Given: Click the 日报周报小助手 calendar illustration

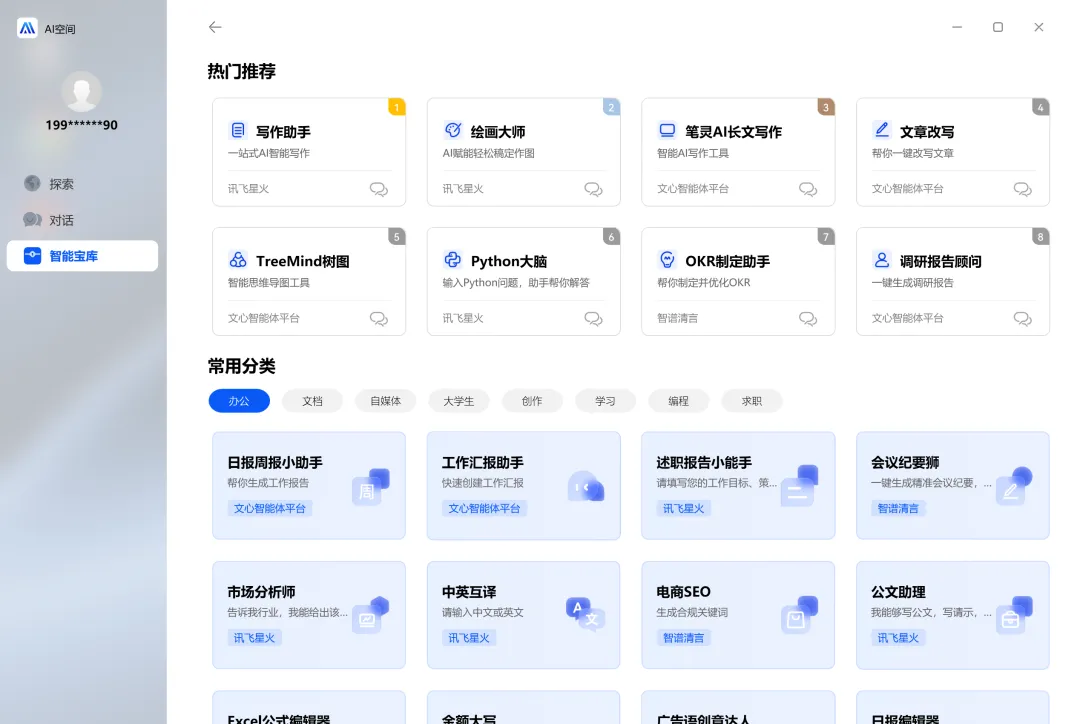Looking at the screenshot, I should [371, 486].
